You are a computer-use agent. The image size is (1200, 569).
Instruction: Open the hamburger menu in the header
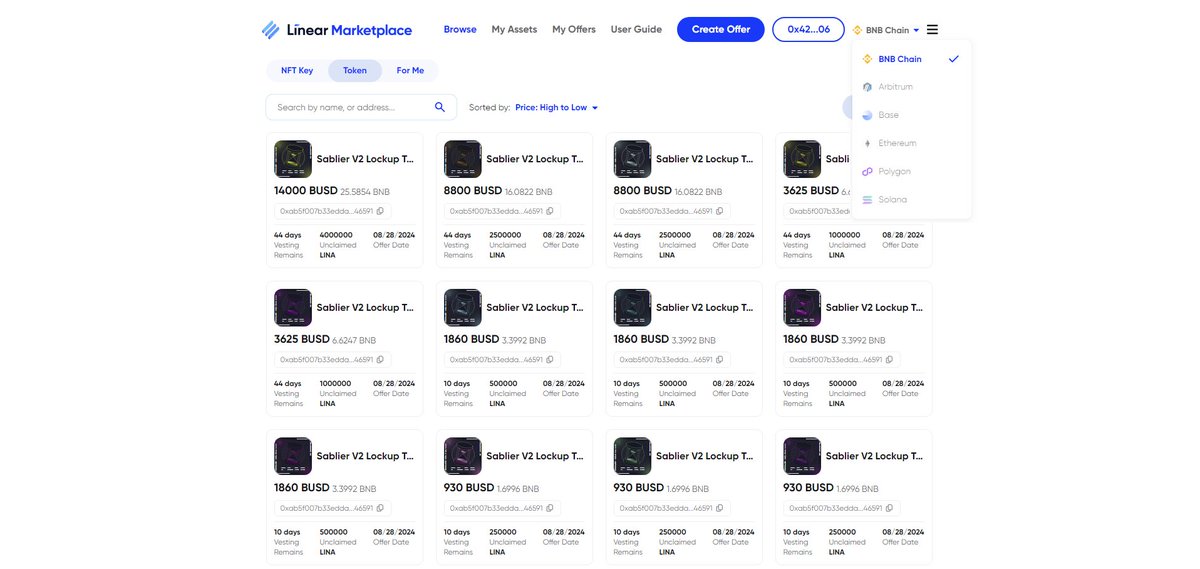932,30
